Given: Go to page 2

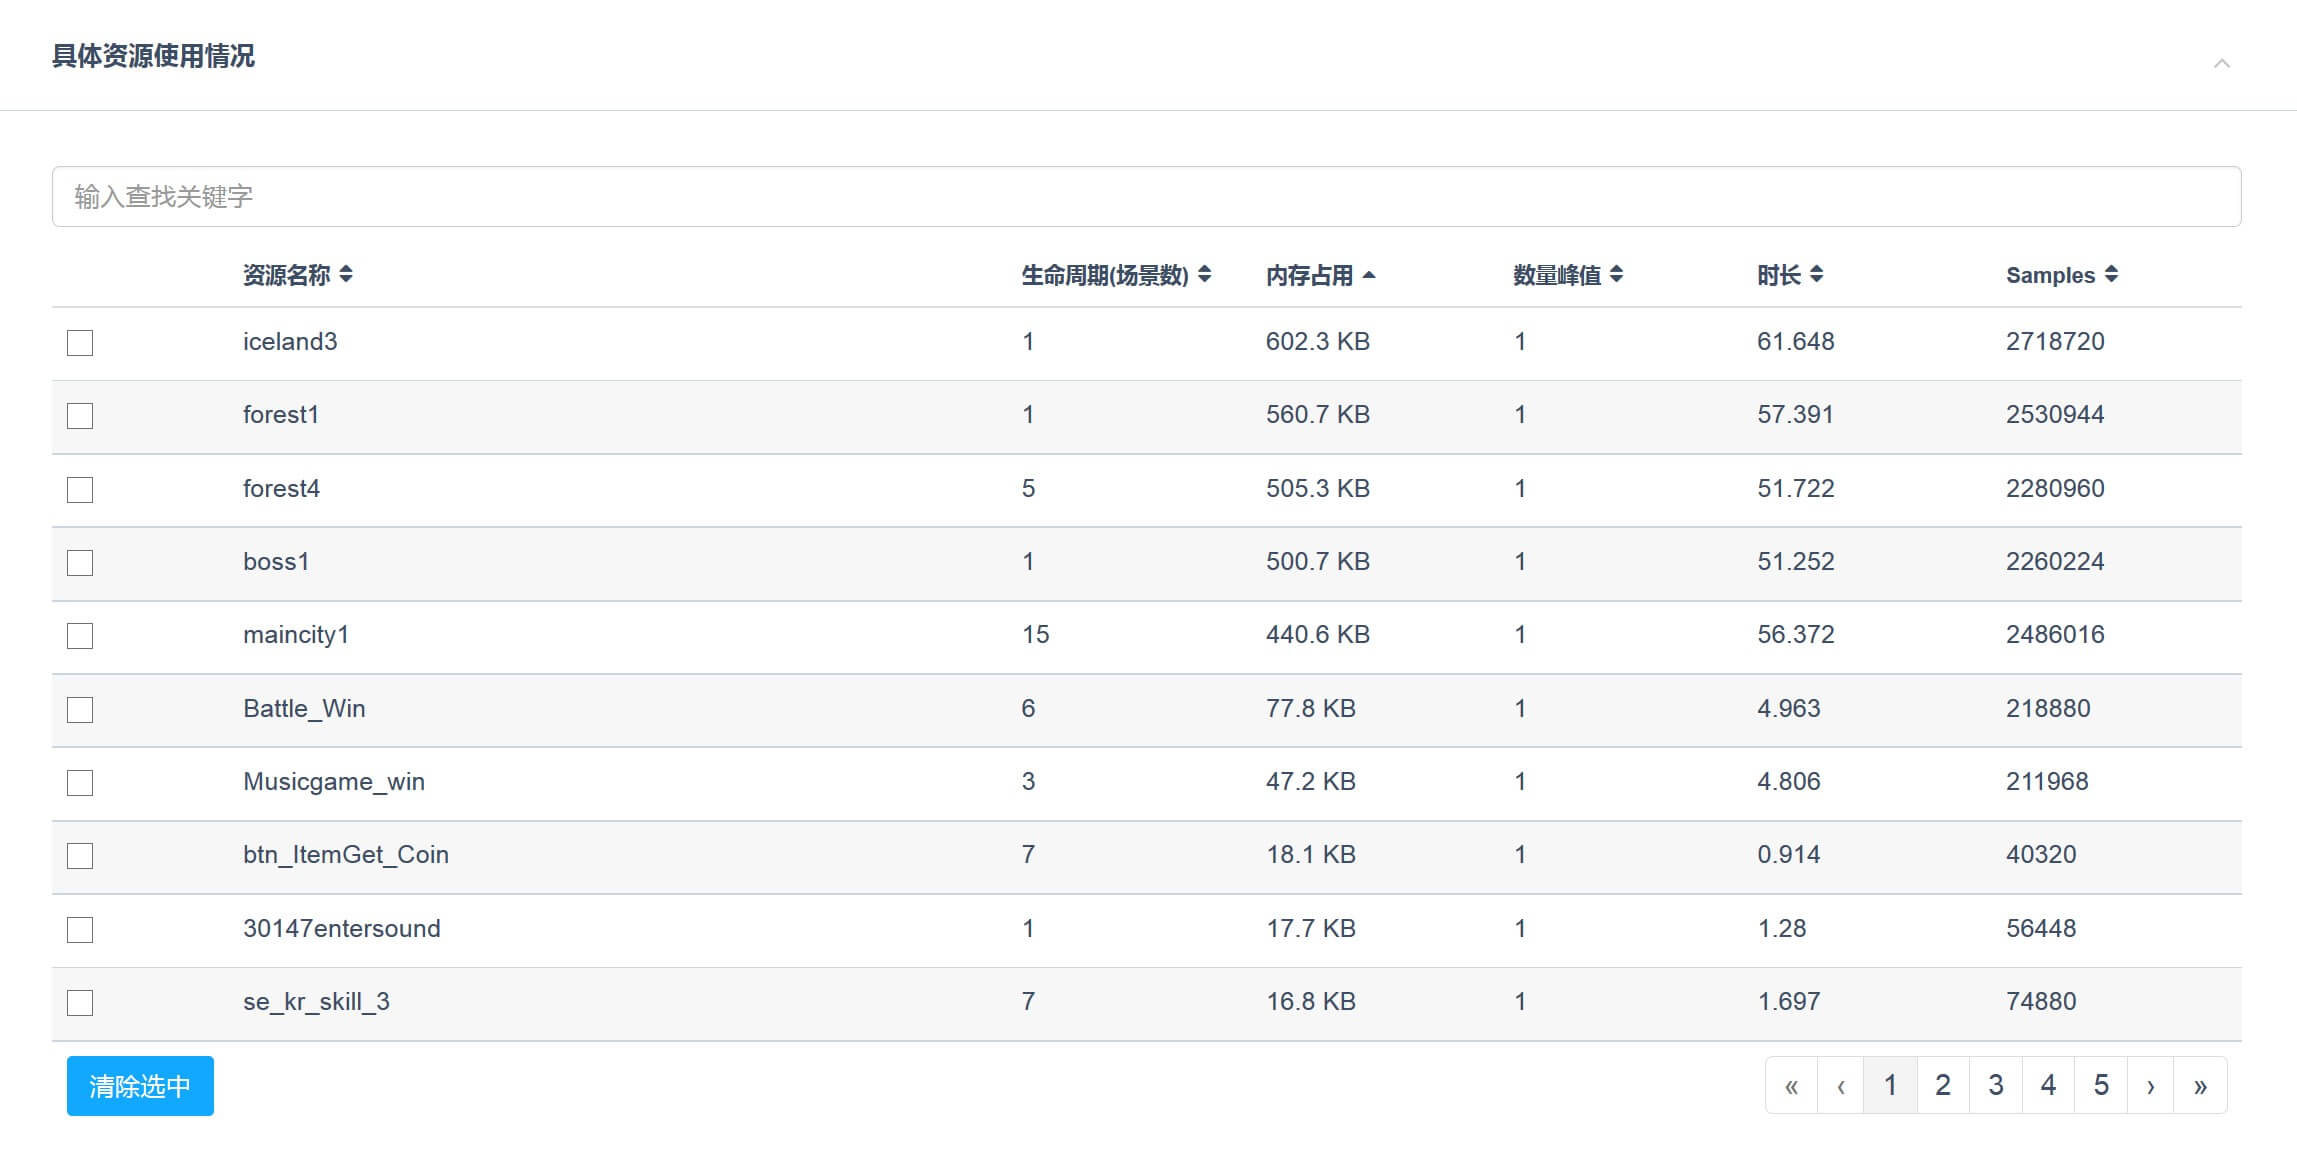Looking at the screenshot, I should tap(1943, 1086).
